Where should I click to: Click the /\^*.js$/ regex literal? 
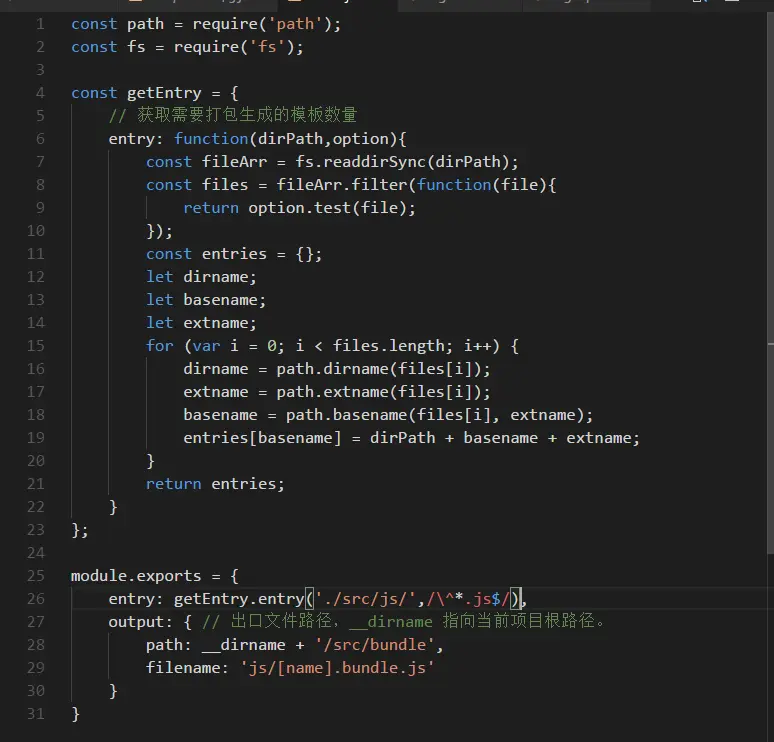[468, 599]
